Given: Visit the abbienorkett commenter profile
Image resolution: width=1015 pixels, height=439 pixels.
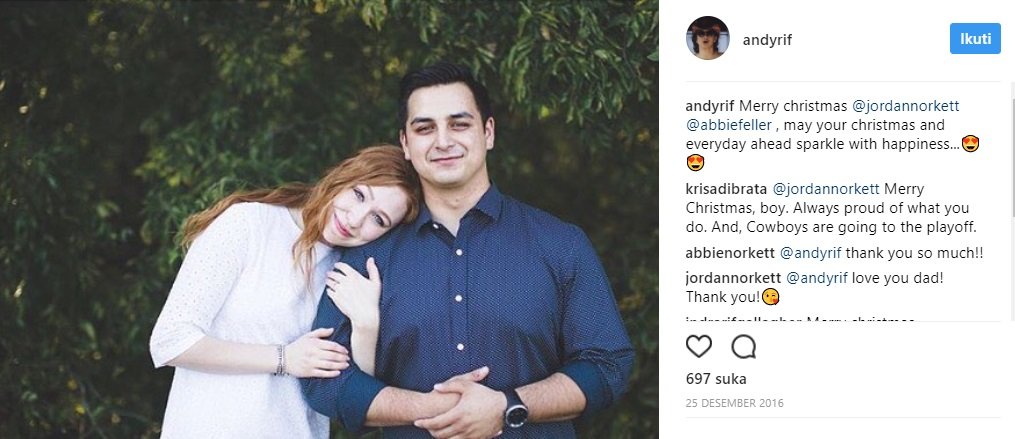Looking at the screenshot, I should pos(730,253).
